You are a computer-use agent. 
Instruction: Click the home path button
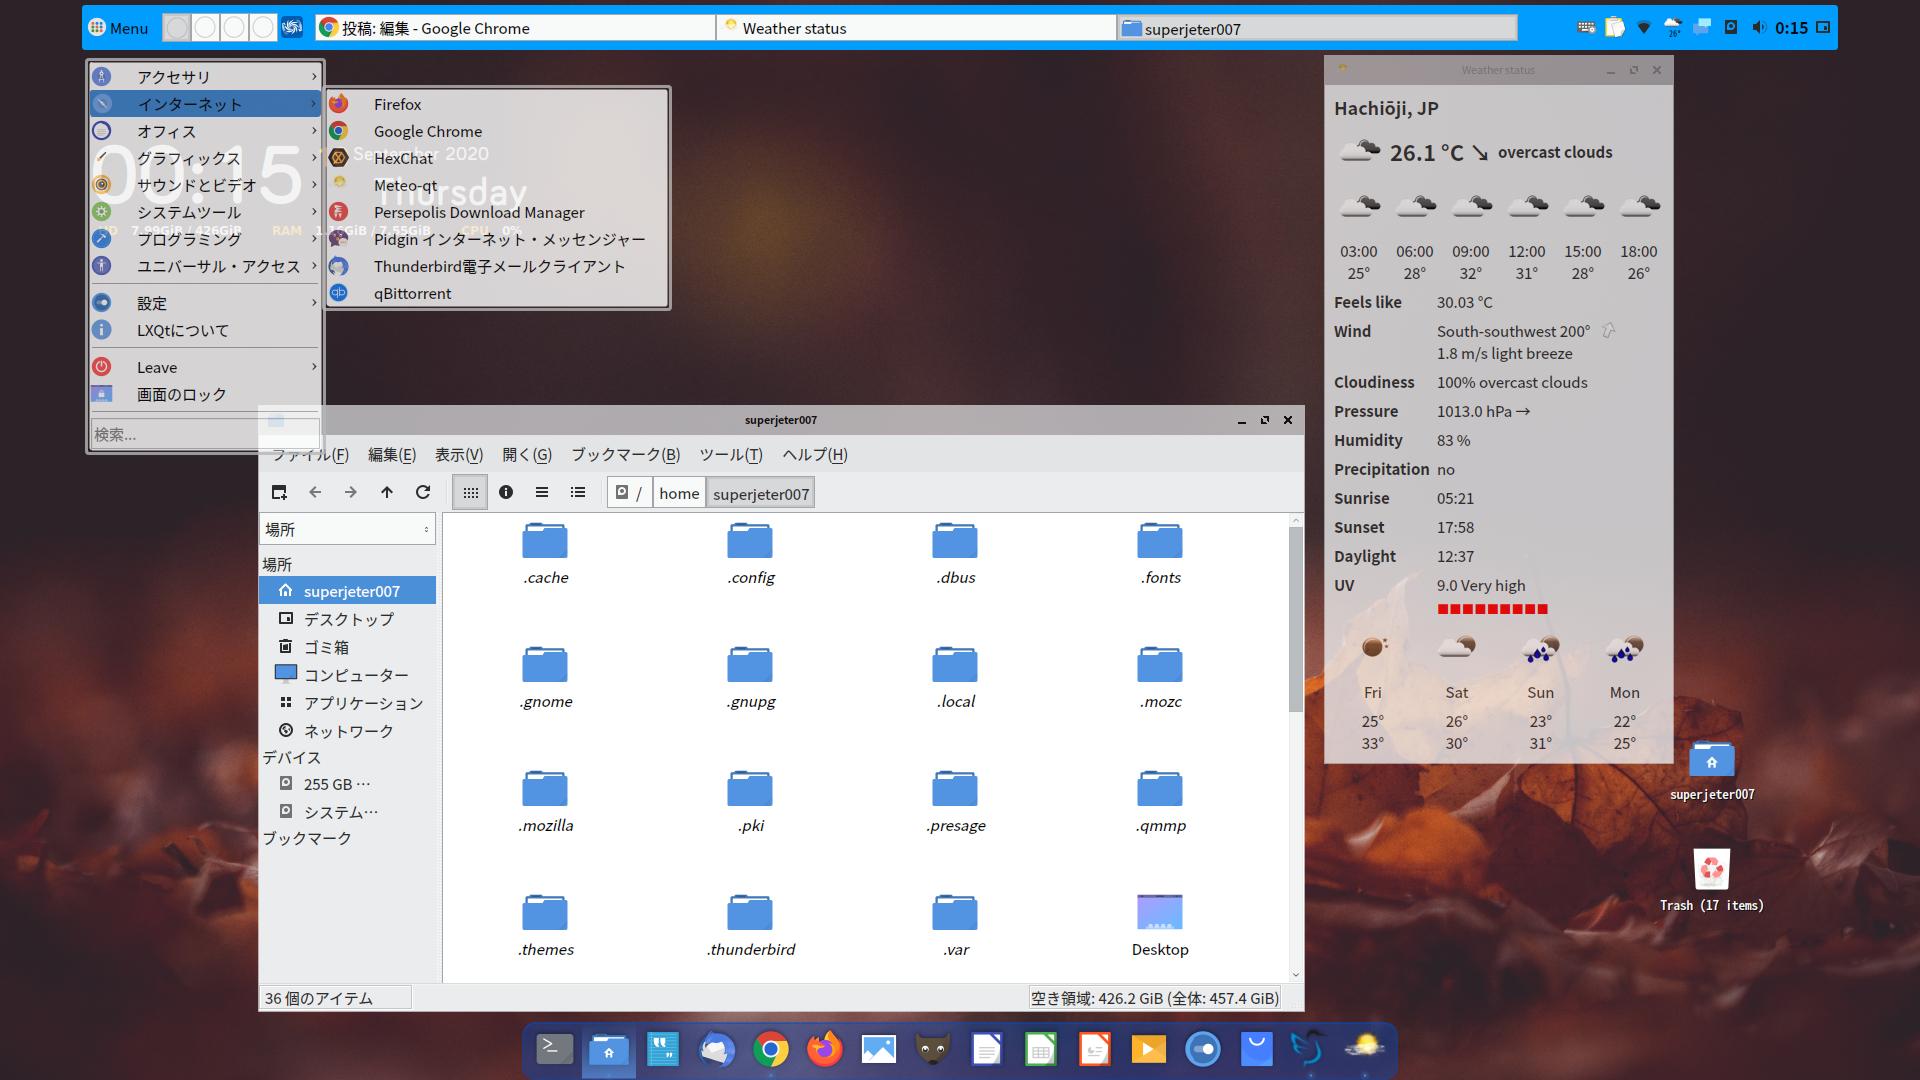[679, 493]
